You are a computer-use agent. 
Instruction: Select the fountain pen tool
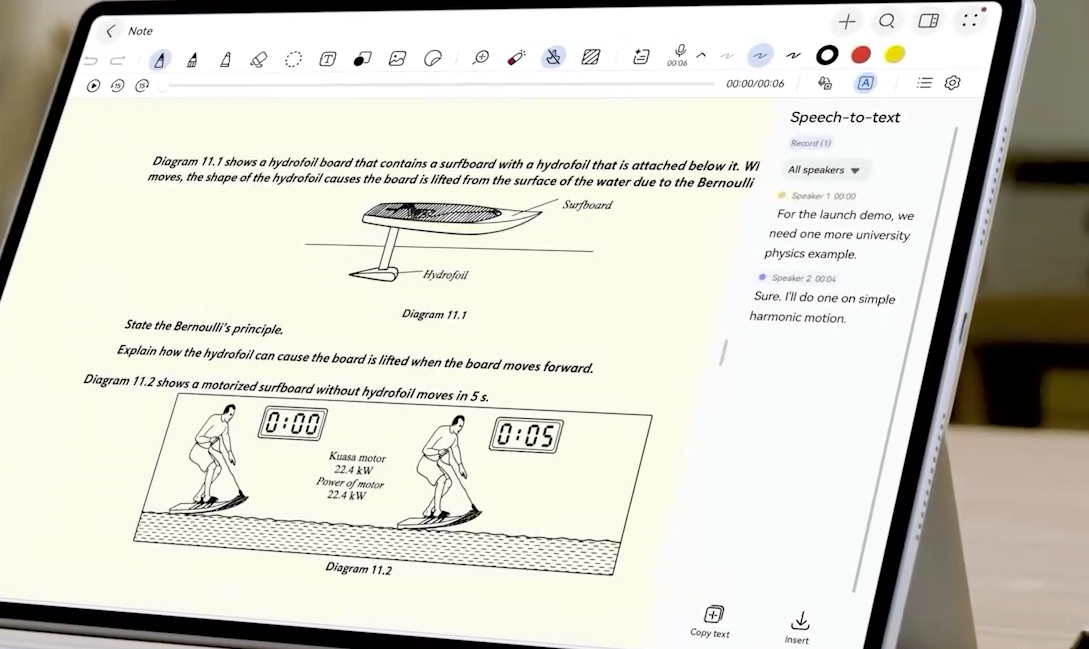tap(160, 60)
